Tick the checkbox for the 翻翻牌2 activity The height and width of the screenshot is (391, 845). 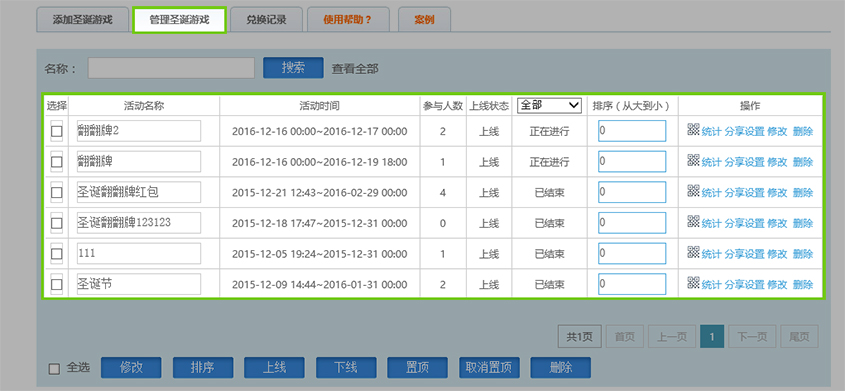[56, 131]
